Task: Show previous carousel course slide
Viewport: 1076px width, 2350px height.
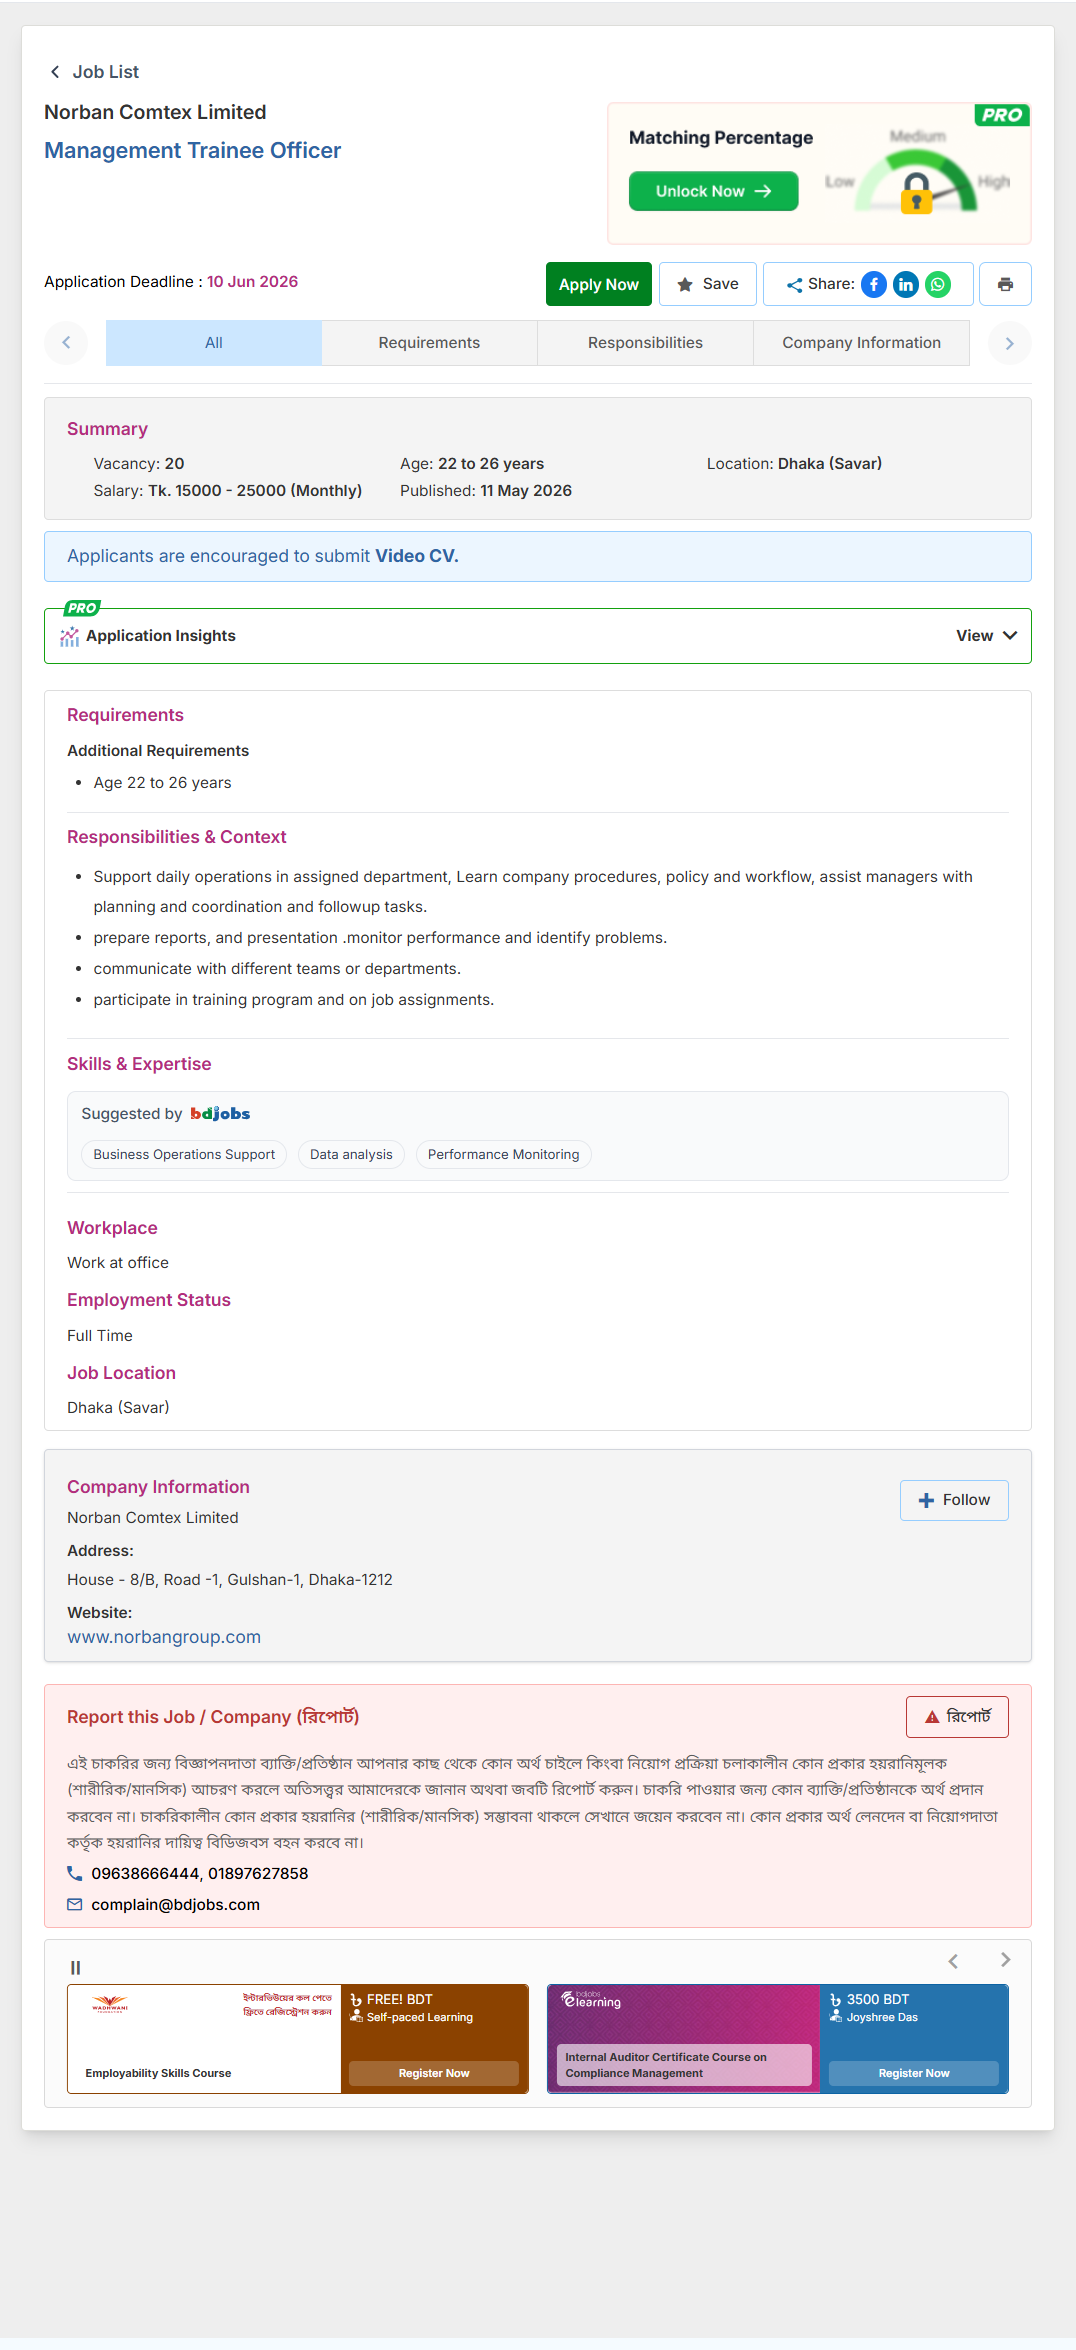Action: click(x=953, y=1960)
